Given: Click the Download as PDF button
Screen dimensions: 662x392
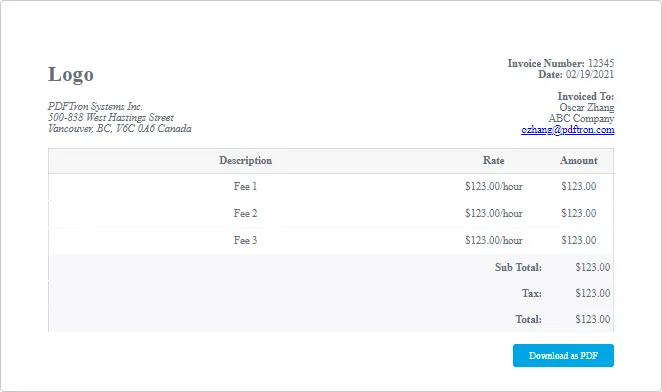Looking at the screenshot, I should (563, 355).
